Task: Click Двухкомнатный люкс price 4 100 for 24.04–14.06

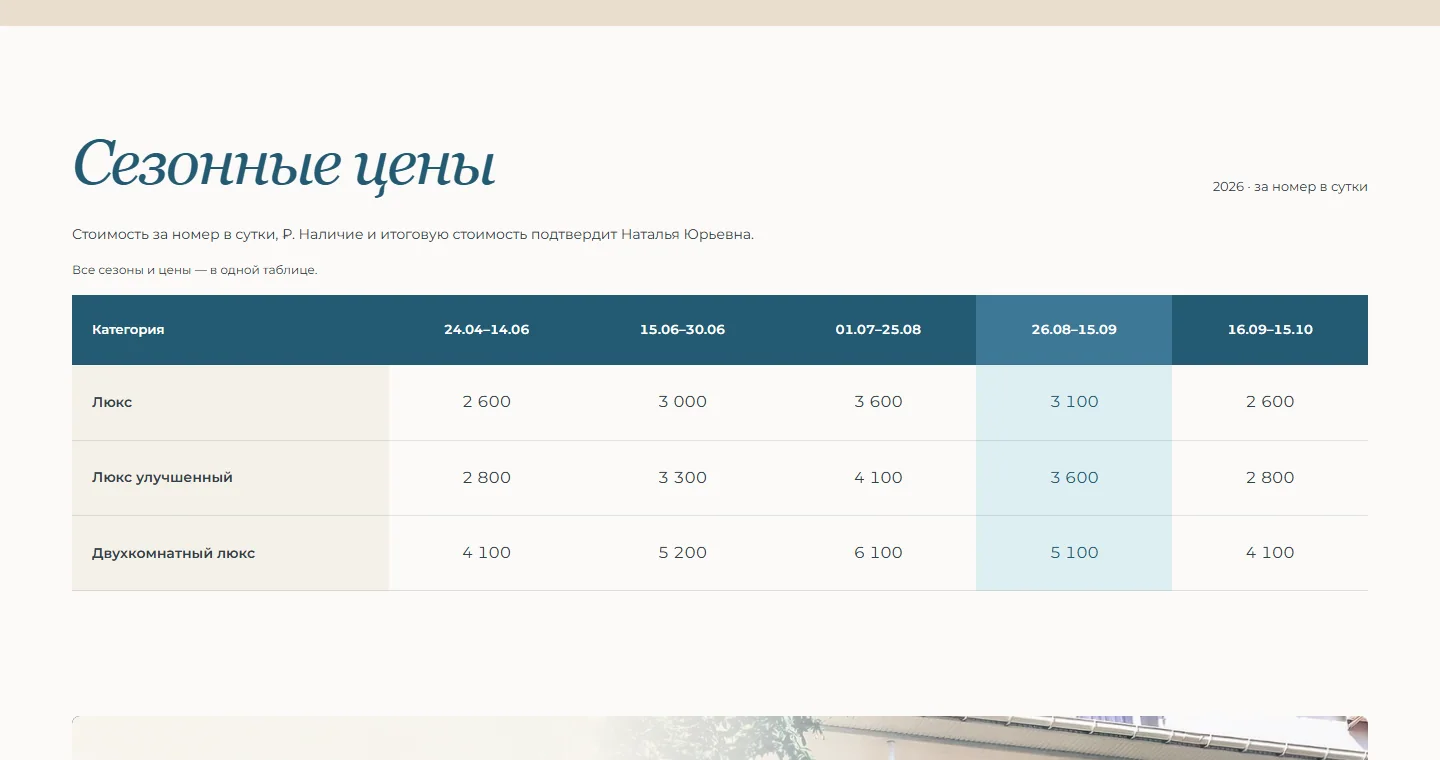Action: coord(487,553)
